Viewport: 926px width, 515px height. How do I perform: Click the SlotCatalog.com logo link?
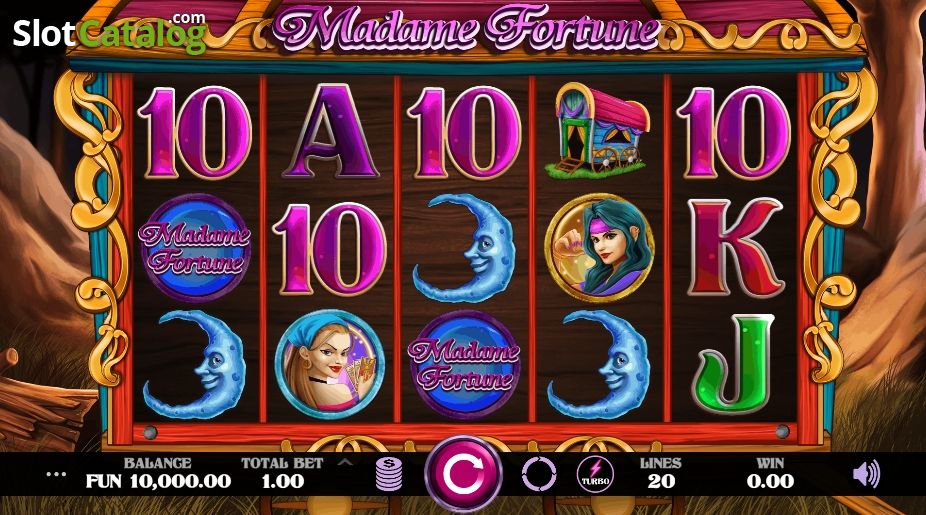click(x=110, y=32)
